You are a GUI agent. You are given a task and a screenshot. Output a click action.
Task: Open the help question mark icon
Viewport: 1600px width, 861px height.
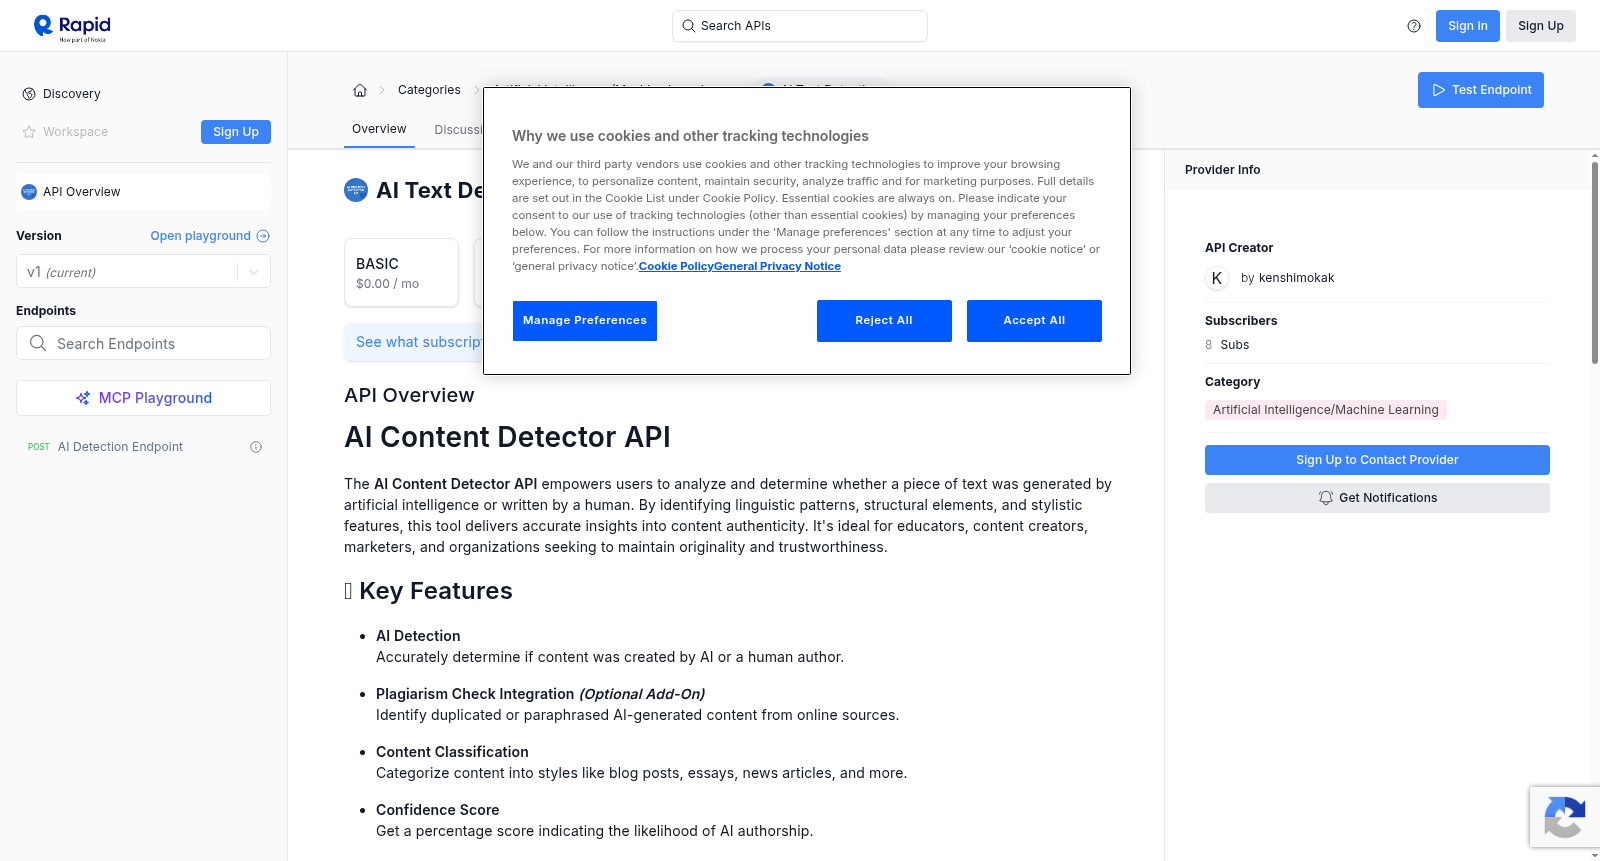pyautogui.click(x=1414, y=26)
